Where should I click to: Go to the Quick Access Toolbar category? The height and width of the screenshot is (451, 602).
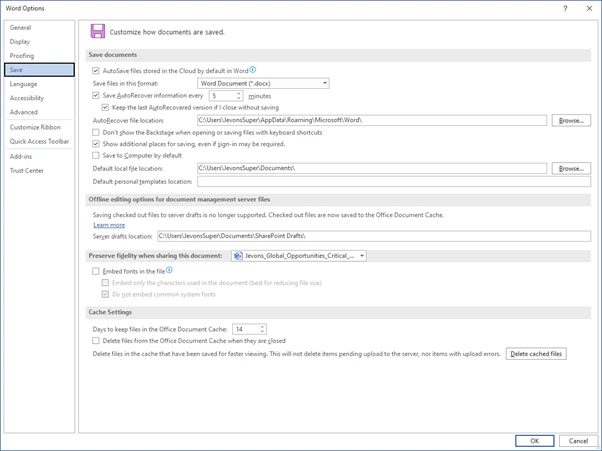39,141
